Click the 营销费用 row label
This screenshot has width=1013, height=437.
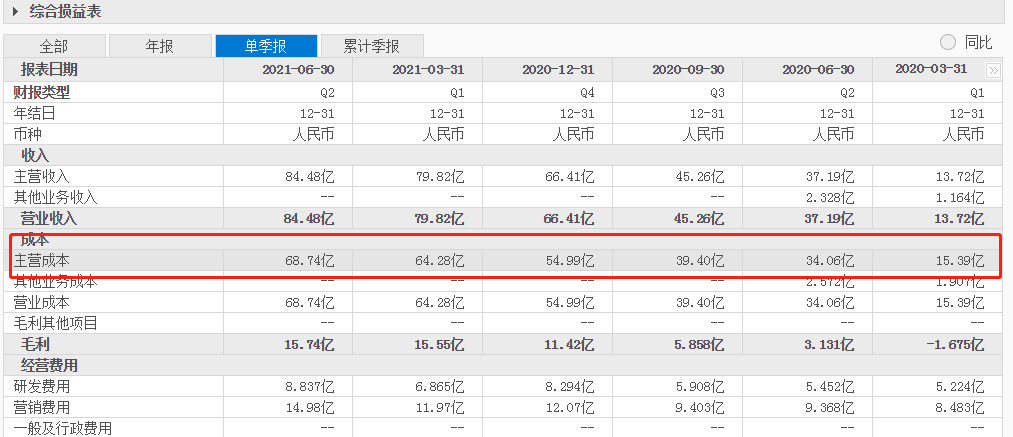click(x=41, y=407)
